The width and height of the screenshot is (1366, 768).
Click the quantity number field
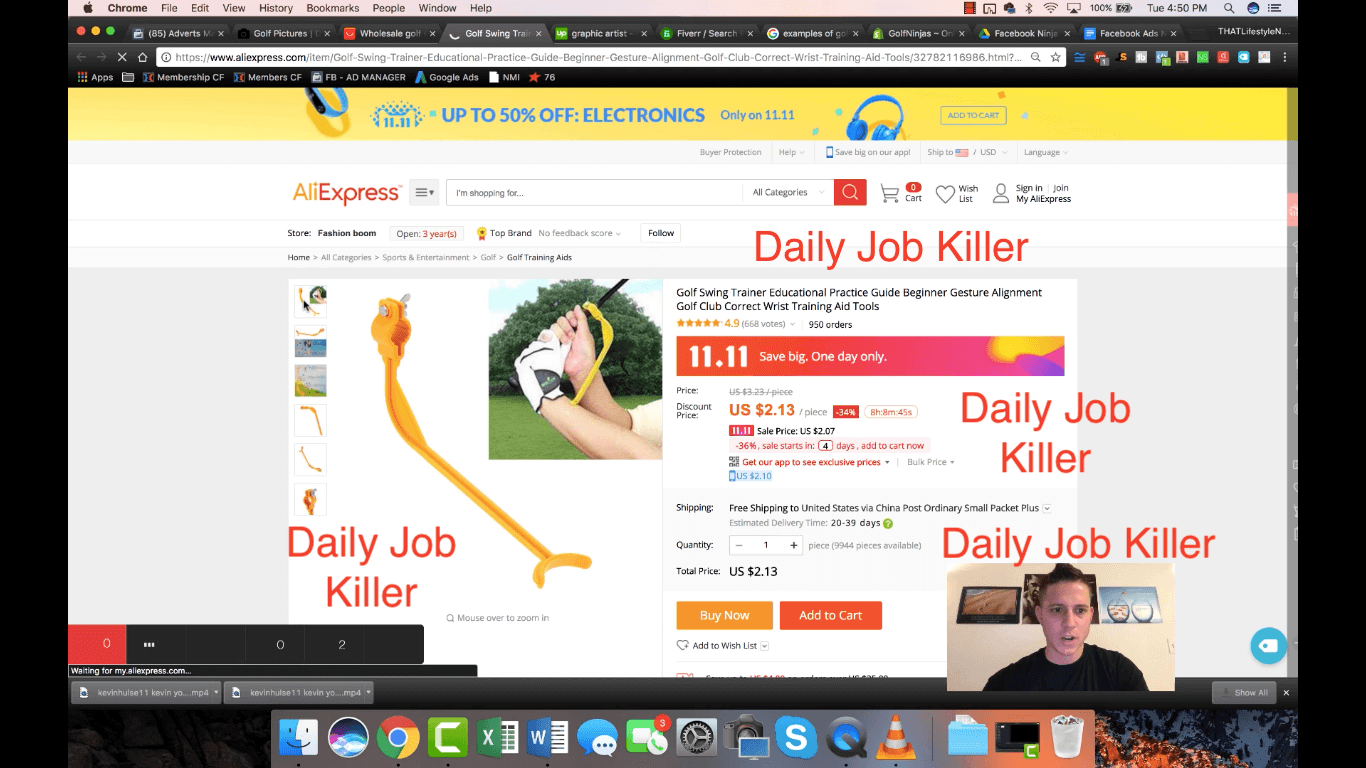tap(766, 545)
